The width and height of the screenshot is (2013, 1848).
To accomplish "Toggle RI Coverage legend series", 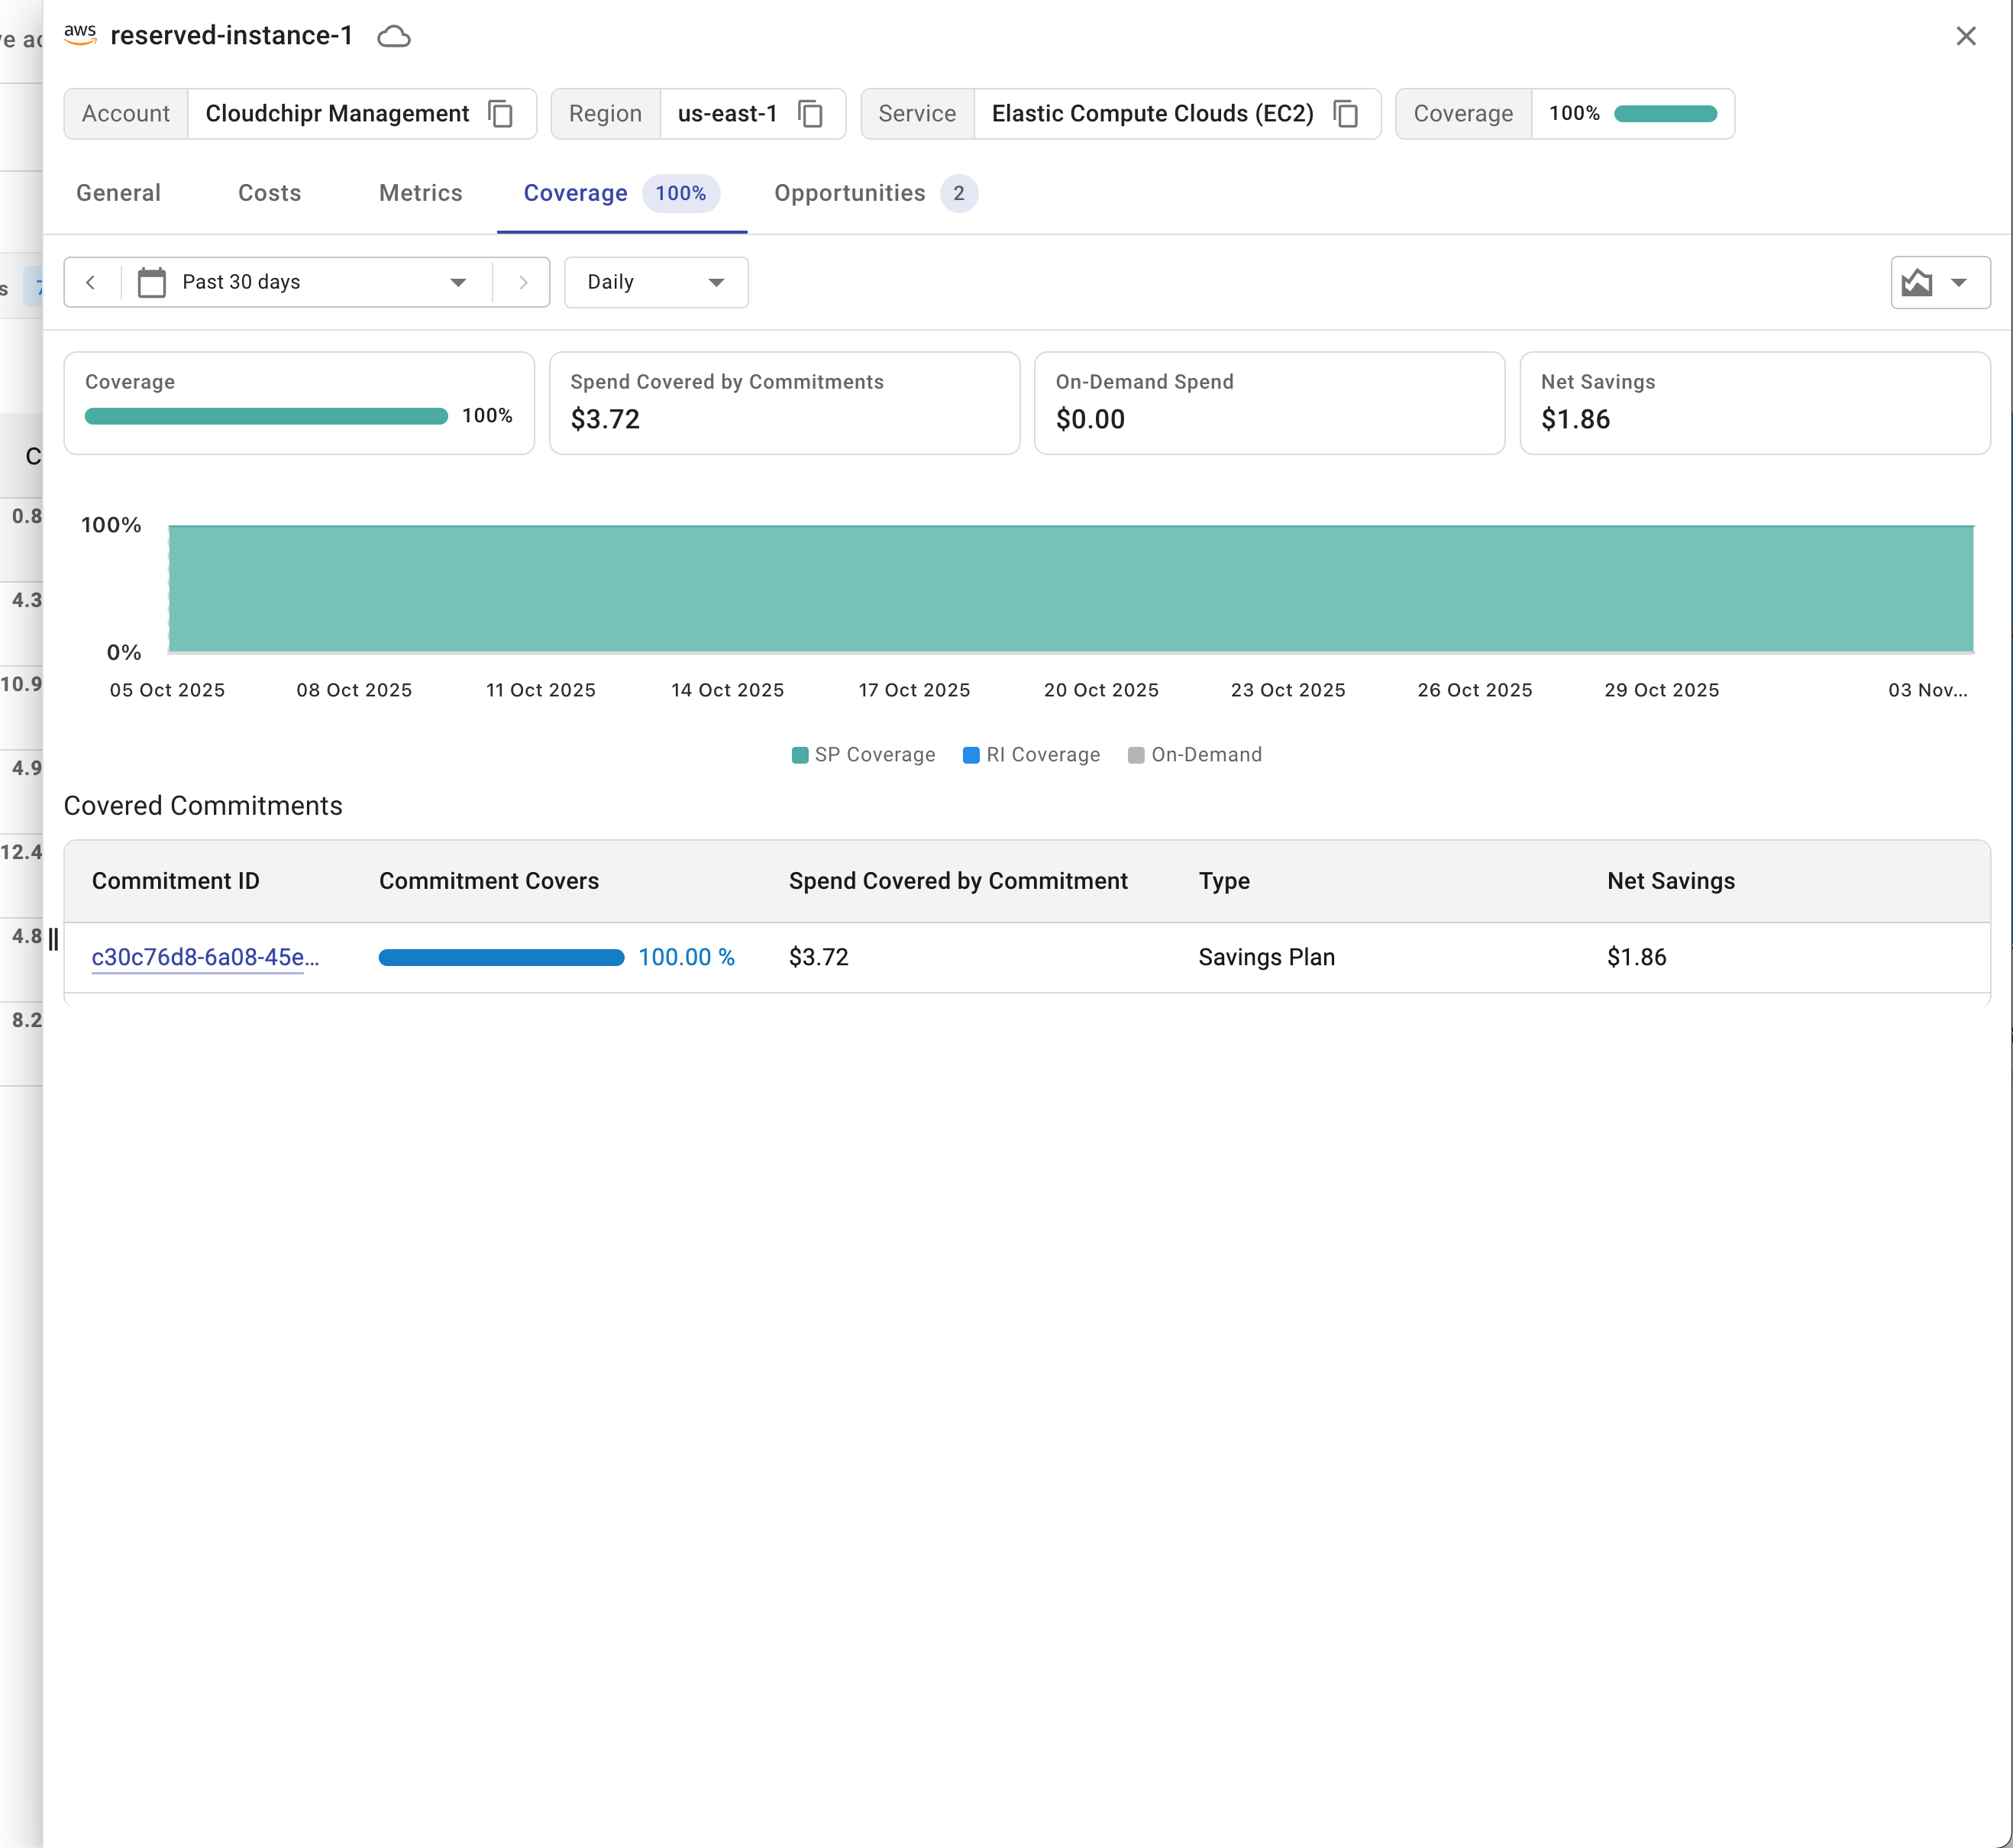I will click(x=1031, y=755).
